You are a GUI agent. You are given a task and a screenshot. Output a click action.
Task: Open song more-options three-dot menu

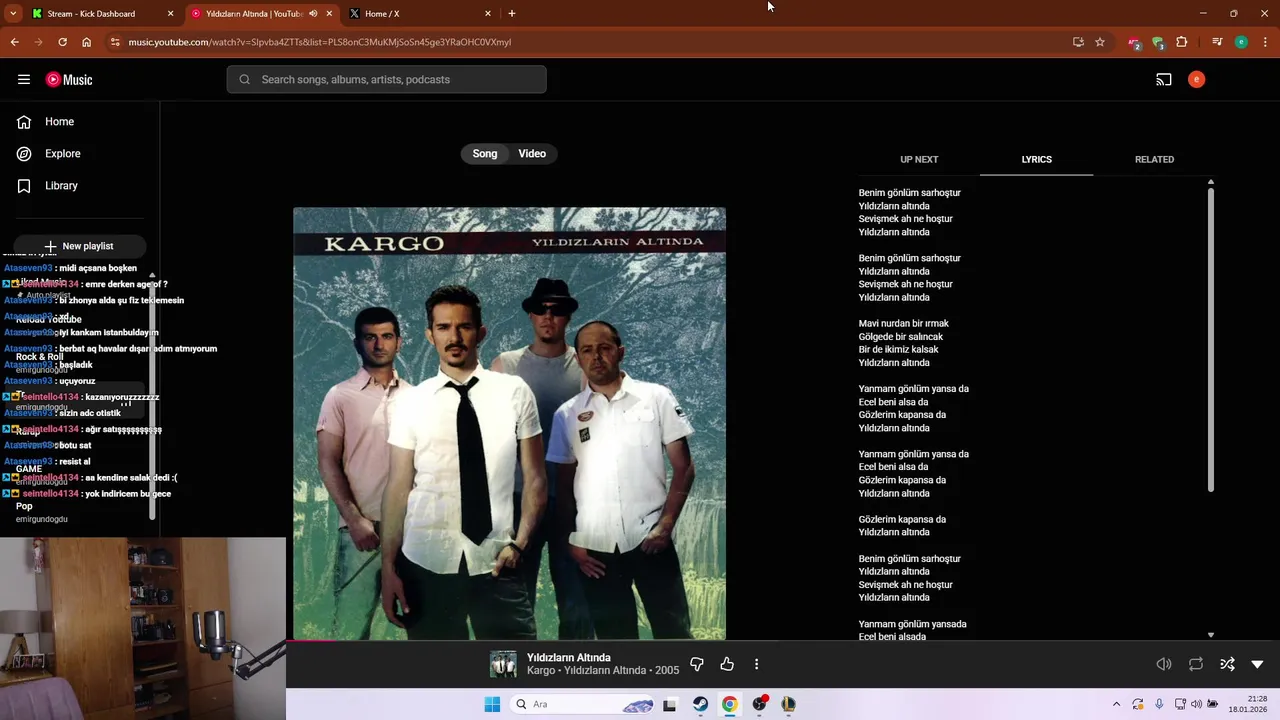pos(756,664)
